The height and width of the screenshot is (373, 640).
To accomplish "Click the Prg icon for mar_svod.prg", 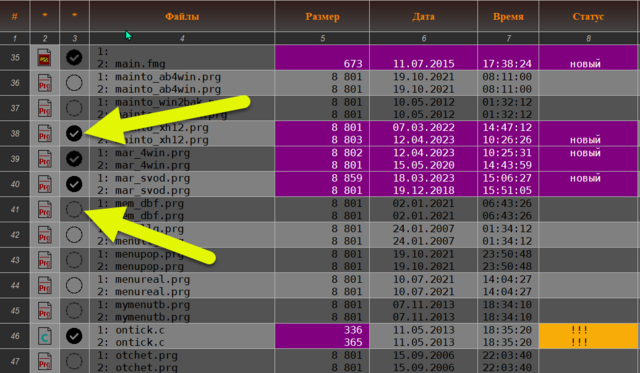I will pyautogui.click(x=44, y=184).
